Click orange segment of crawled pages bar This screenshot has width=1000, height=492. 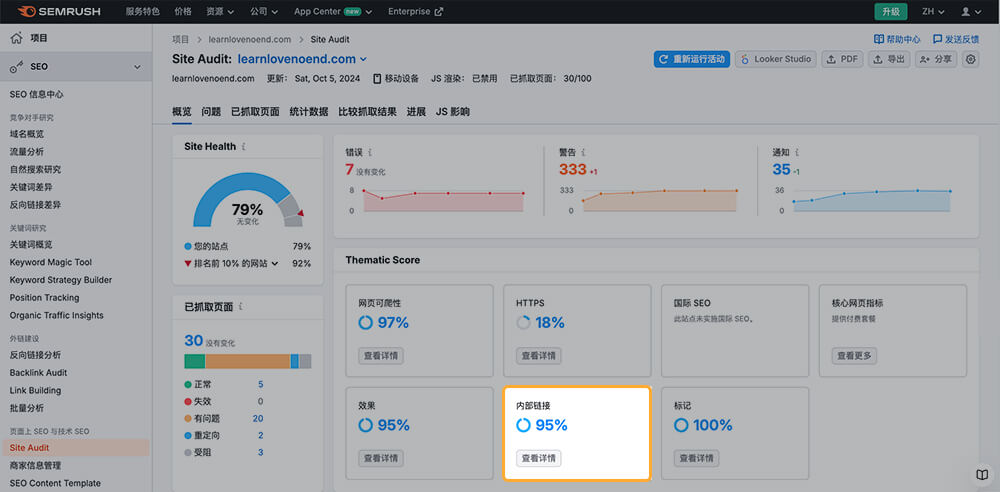click(x=247, y=361)
